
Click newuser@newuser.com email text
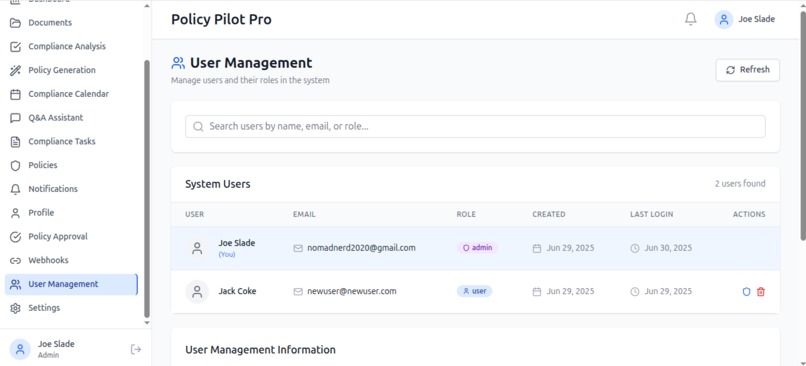tap(352, 291)
